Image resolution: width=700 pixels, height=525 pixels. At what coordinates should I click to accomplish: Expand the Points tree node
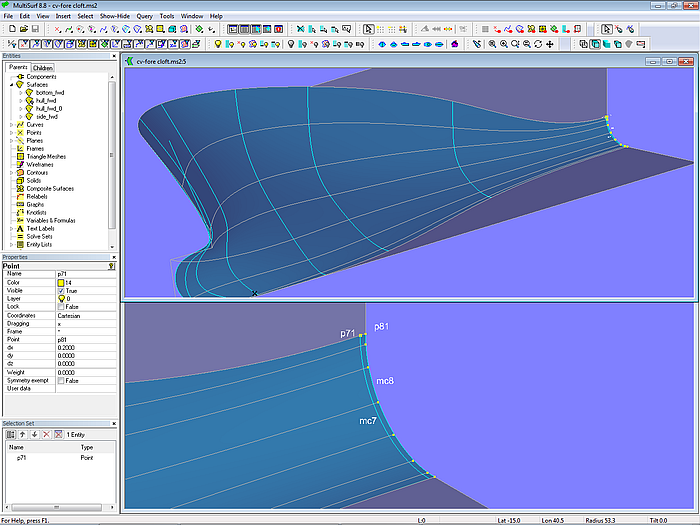tap(11, 132)
